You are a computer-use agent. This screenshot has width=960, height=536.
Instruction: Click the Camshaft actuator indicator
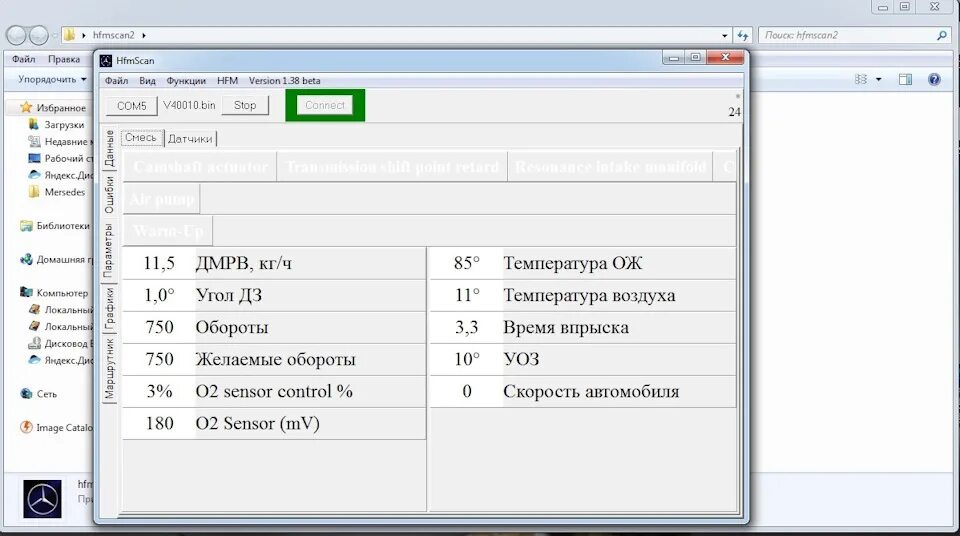pyautogui.click(x=200, y=167)
